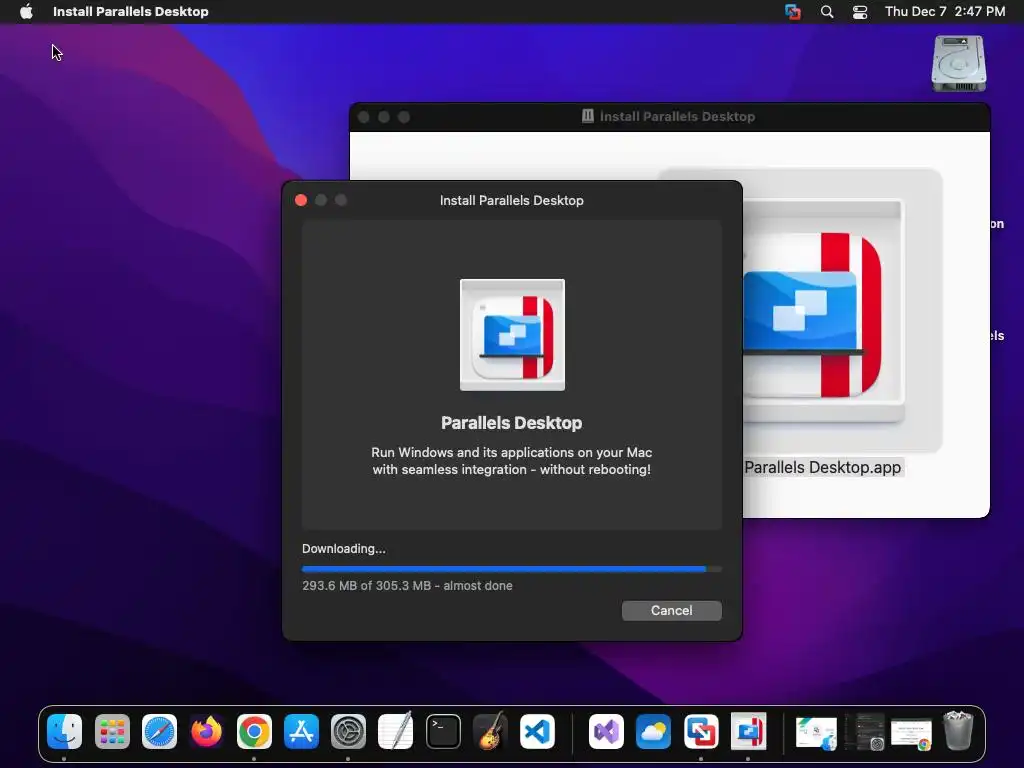Screen dimensions: 1024x768
Task: Open System Preferences from the Dock
Action: tap(348, 731)
